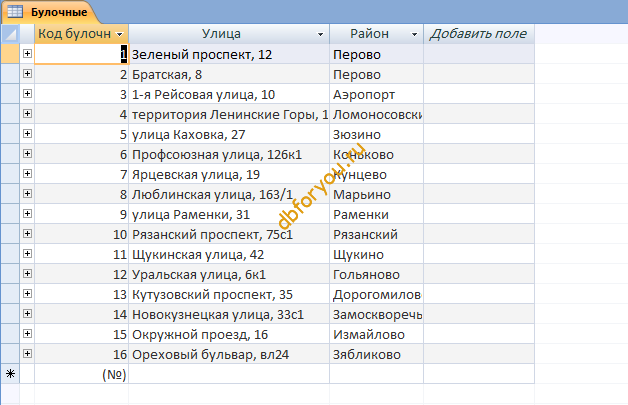Click the Зюзино district cell
The image size is (628, 405).
click(376, 134)
